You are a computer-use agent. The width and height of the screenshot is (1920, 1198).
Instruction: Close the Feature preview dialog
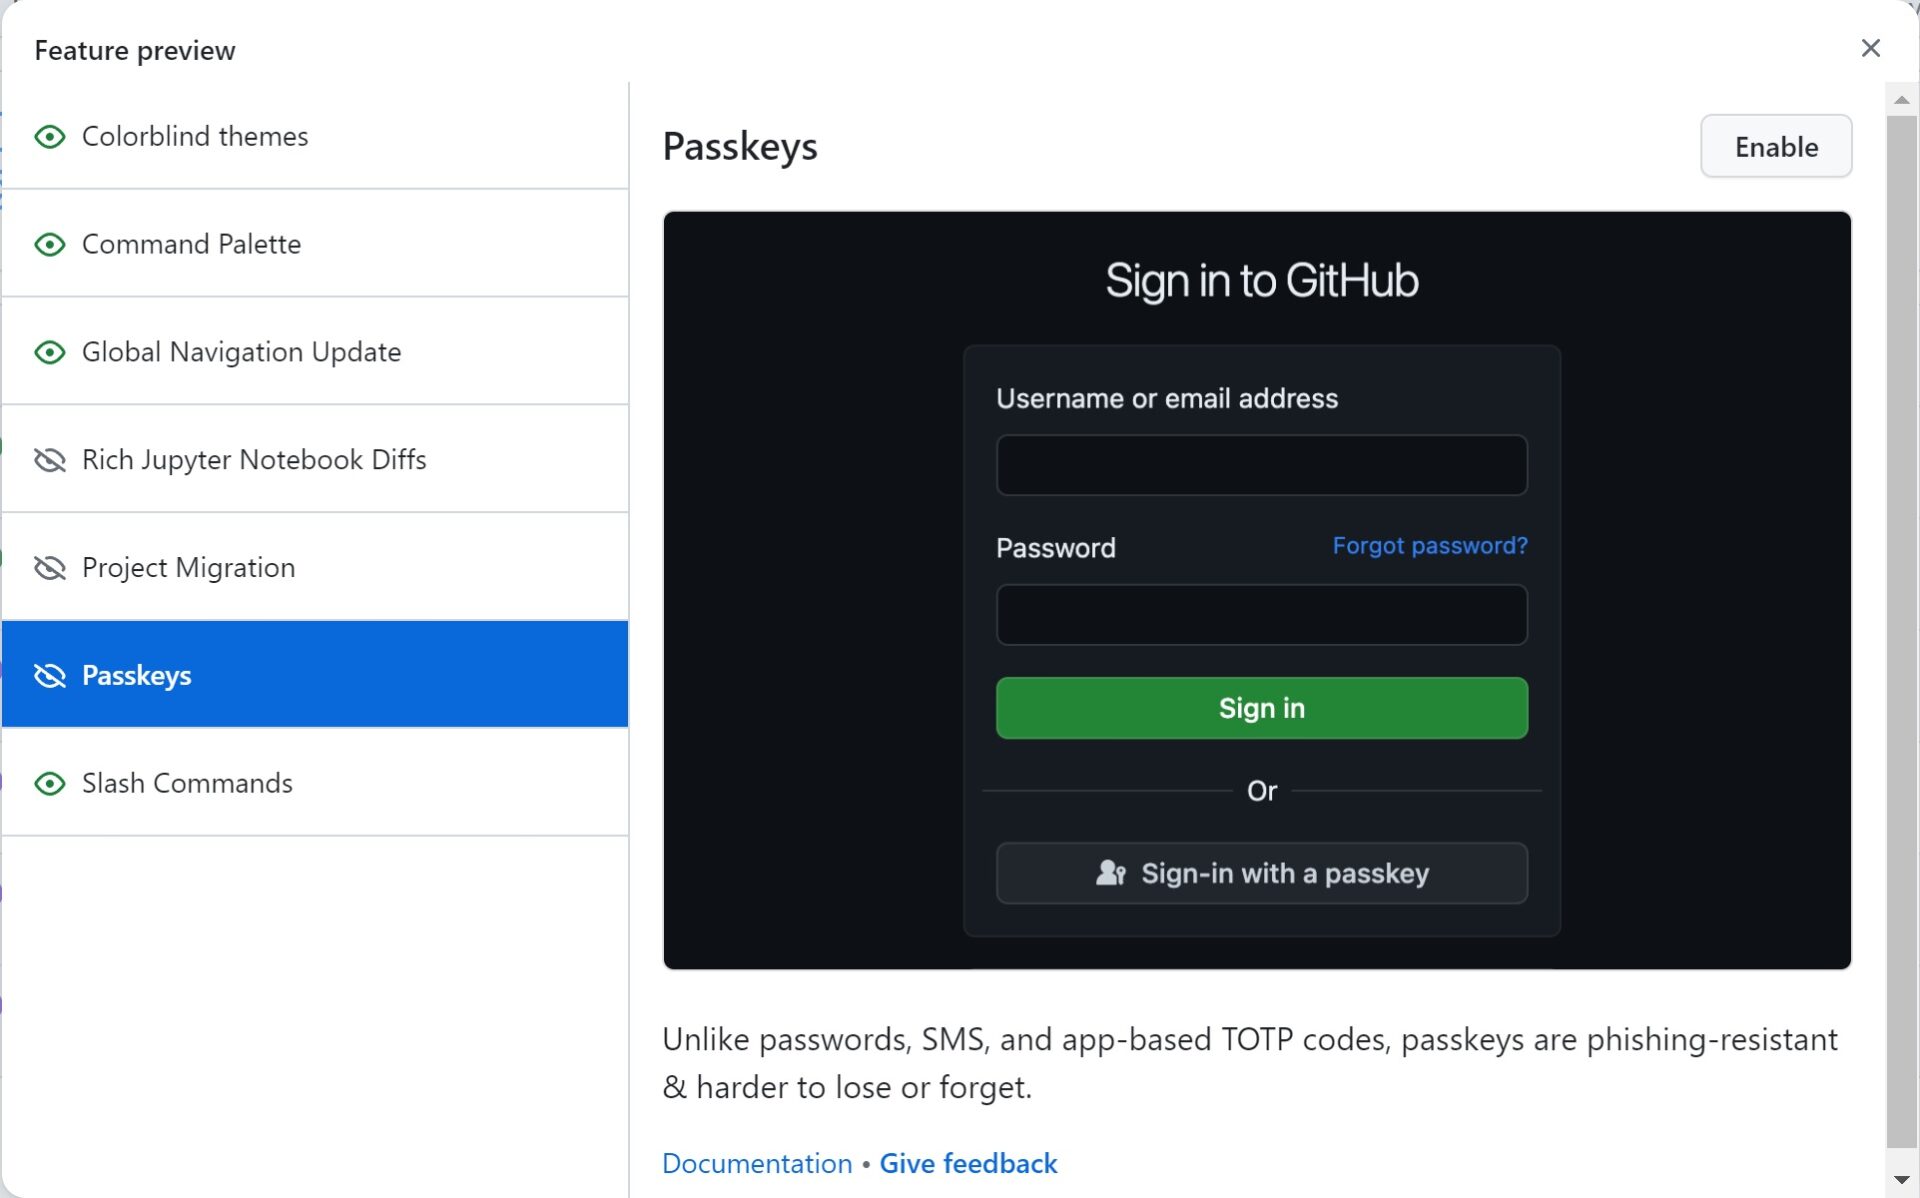click(1871, 48)
